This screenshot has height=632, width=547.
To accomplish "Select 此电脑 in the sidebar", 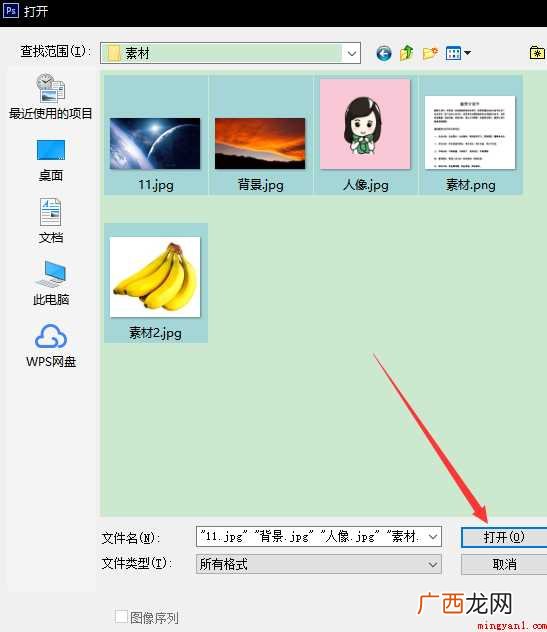I will tap(51, 283).
